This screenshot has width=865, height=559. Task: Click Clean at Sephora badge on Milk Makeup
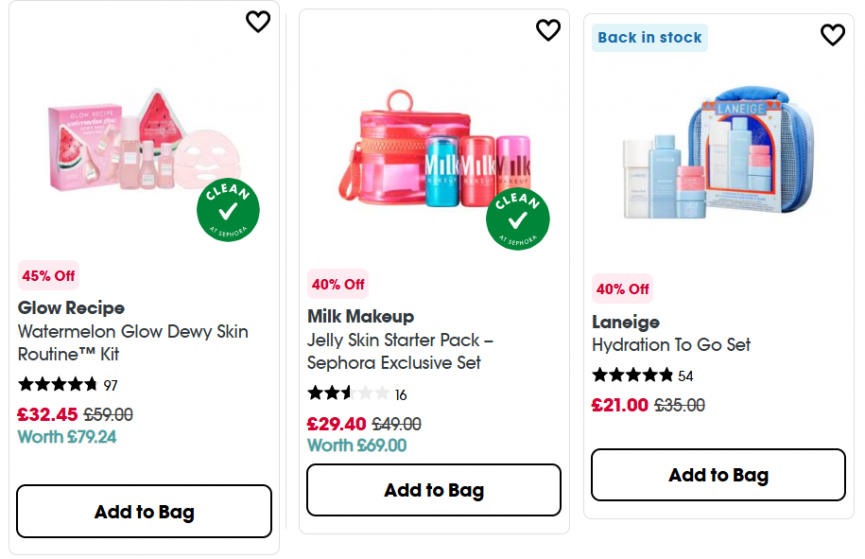point(517,217)
